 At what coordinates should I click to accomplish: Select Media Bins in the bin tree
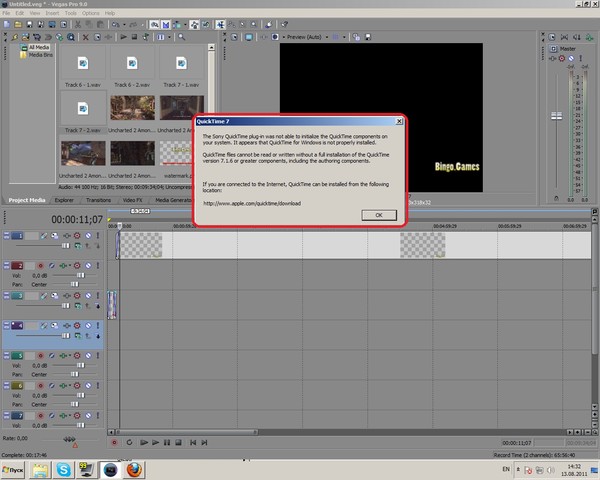(x=41, y=55)
